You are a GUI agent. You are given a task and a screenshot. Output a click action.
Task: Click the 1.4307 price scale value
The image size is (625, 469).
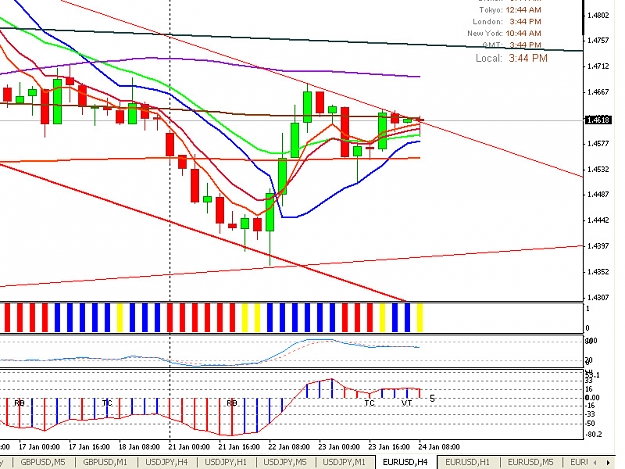pos(598,297)
